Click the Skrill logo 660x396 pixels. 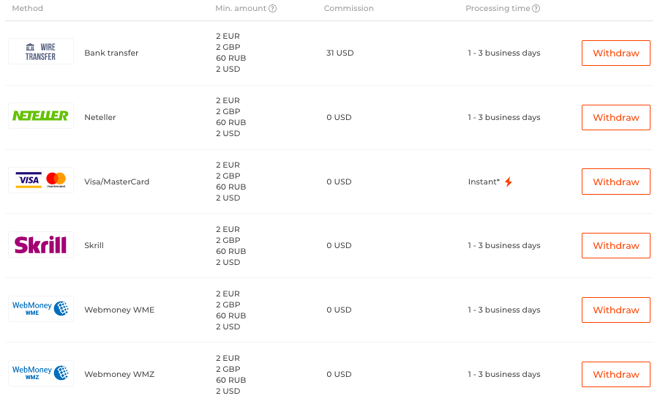[41, 245]
